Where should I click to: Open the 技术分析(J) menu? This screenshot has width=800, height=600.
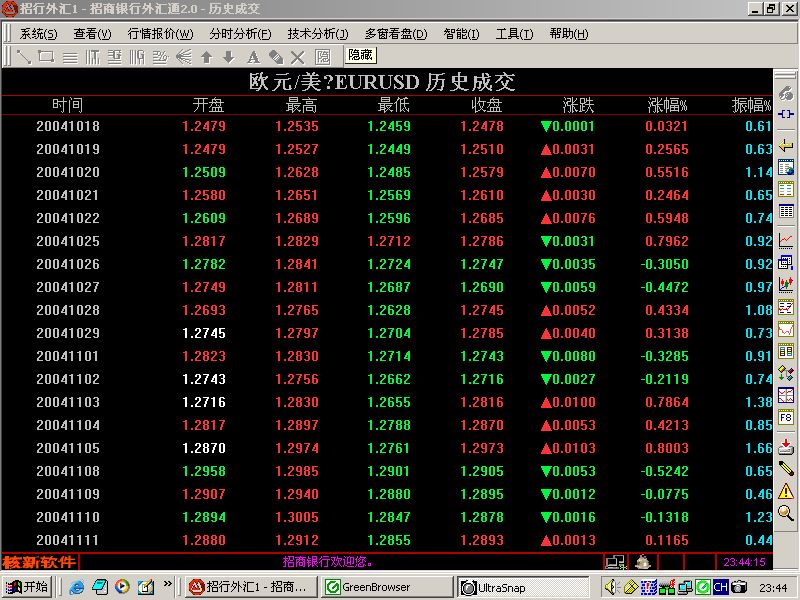318,34
